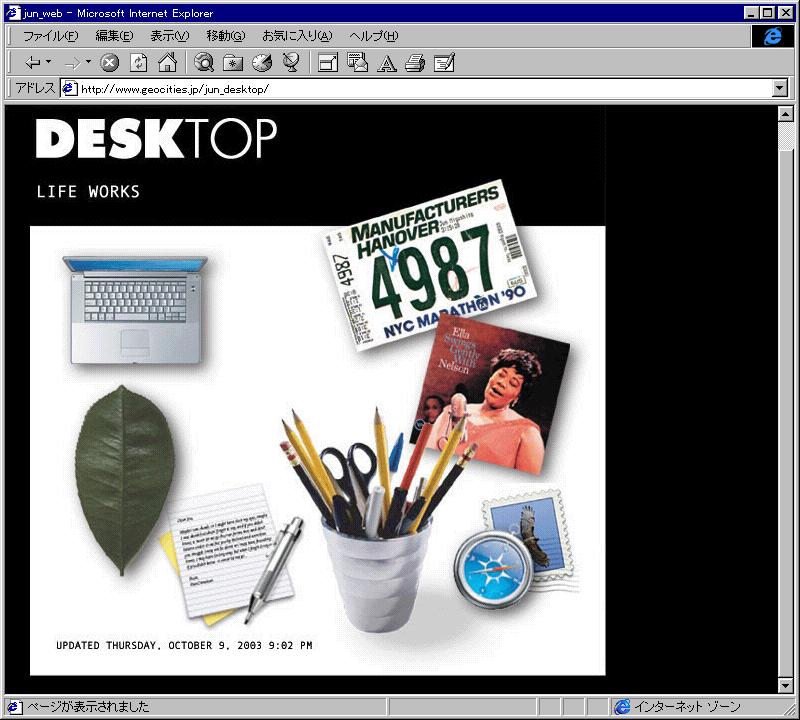Open the Forward button history dropdown
Screen dimensions: 800x720
coord(88,62)
